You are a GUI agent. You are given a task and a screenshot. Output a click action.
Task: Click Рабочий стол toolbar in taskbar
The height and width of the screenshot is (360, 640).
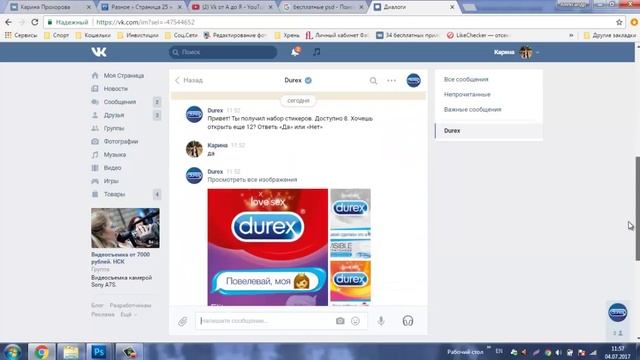pyautogui.click(x=465, y=352)
